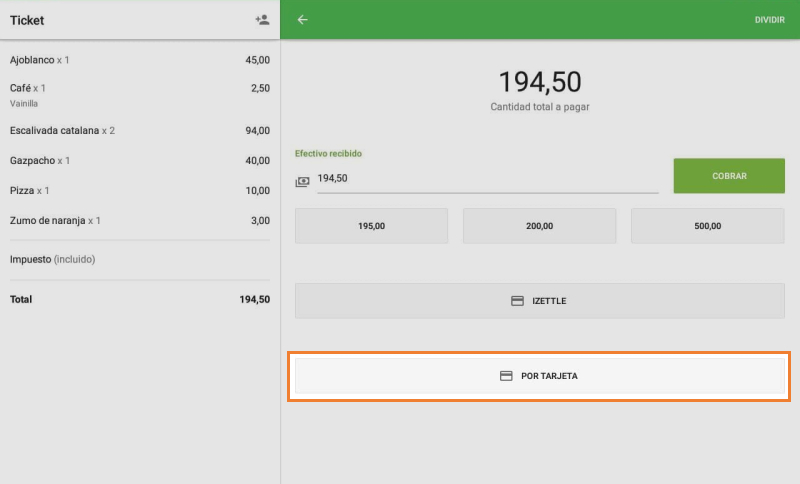Click the Ticket panel title
This screenshot has height=484, width=800.
coord(27,20)
